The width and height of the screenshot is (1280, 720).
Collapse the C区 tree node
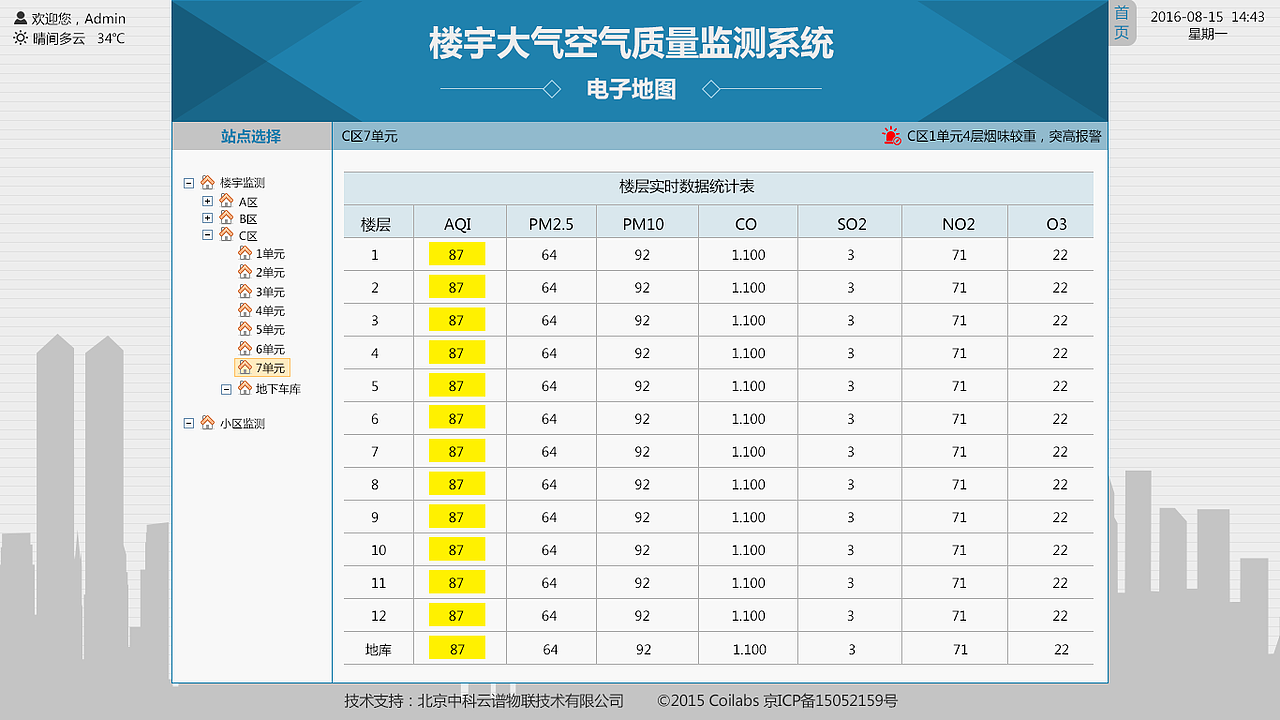pos(208,235)
